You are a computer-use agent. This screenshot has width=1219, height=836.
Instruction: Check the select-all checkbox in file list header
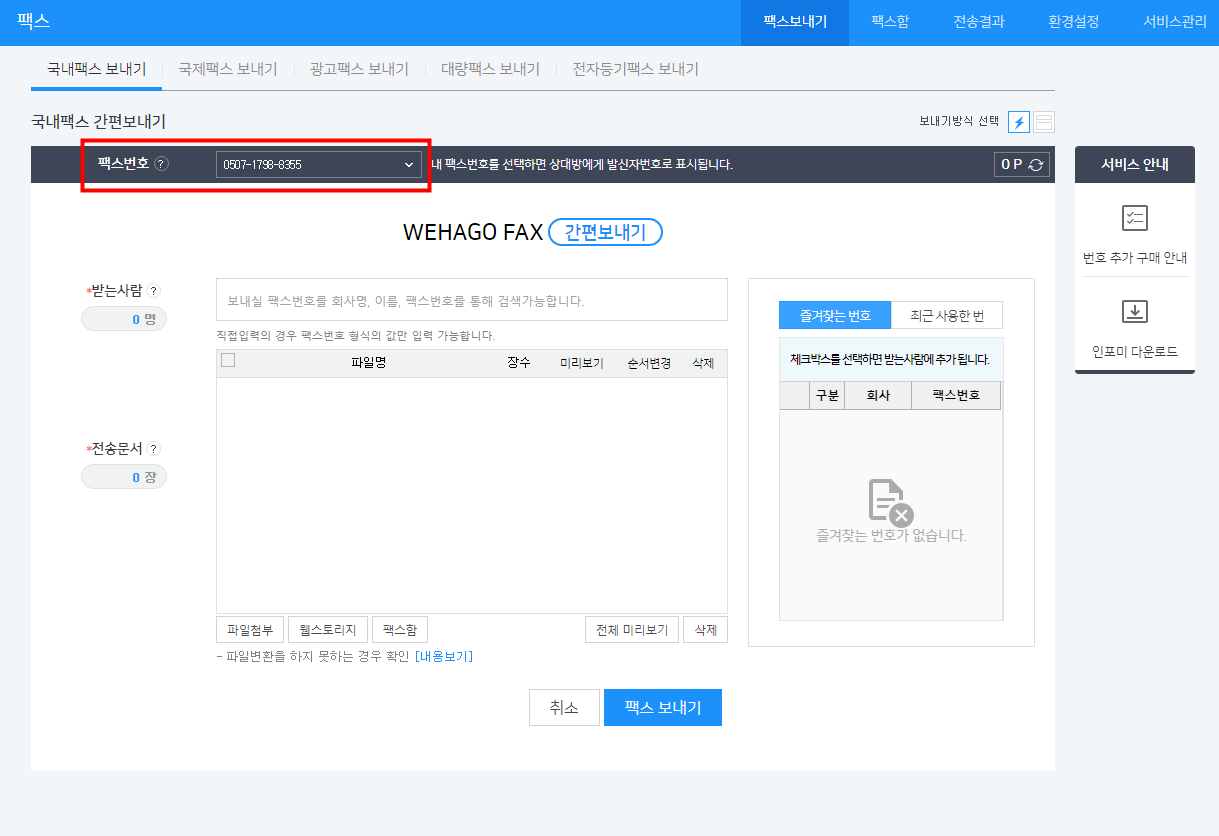pos(228,361)
